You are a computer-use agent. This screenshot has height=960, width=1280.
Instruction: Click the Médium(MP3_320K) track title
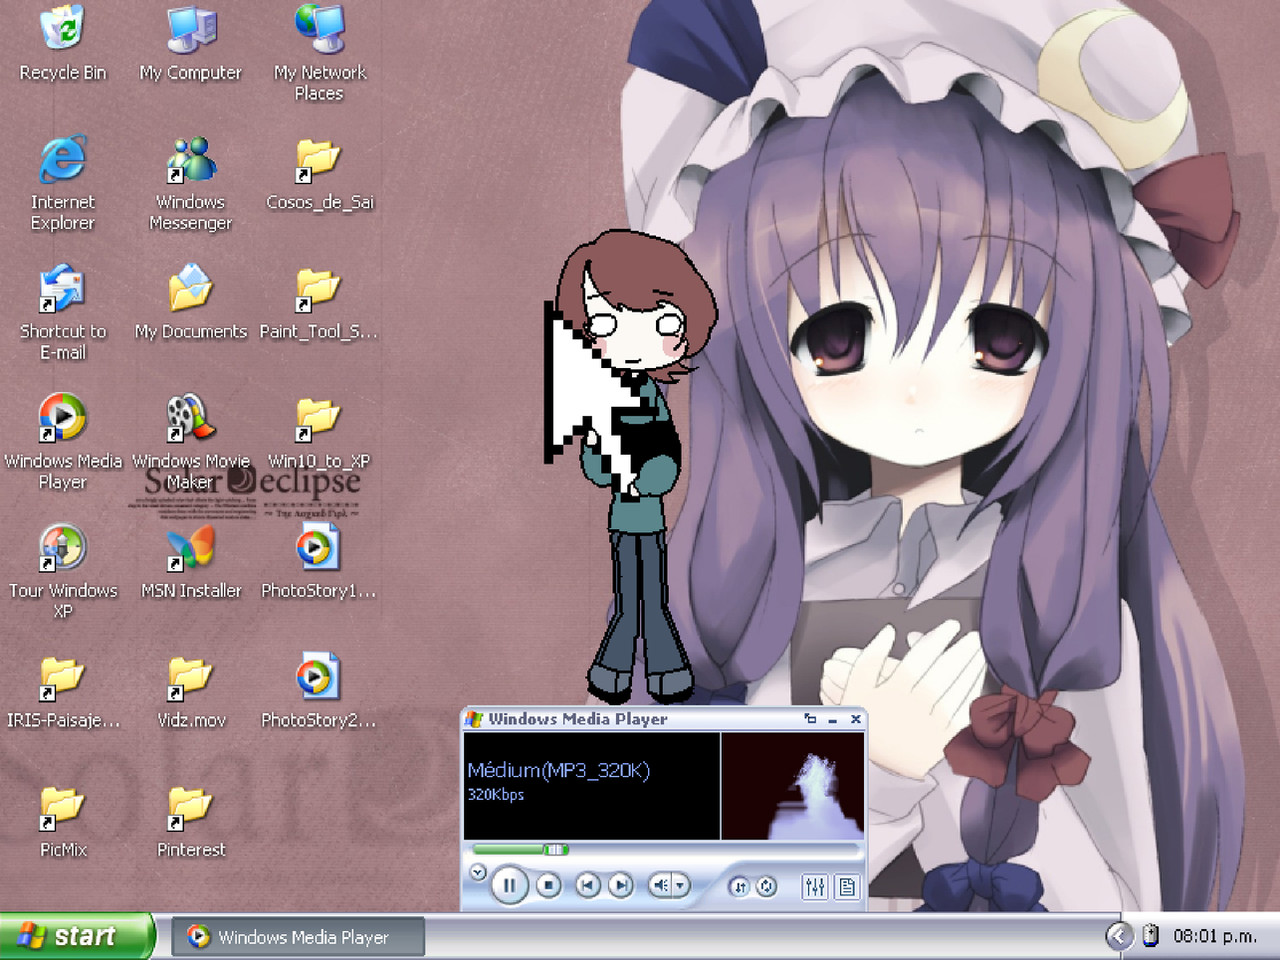[558, 770]
